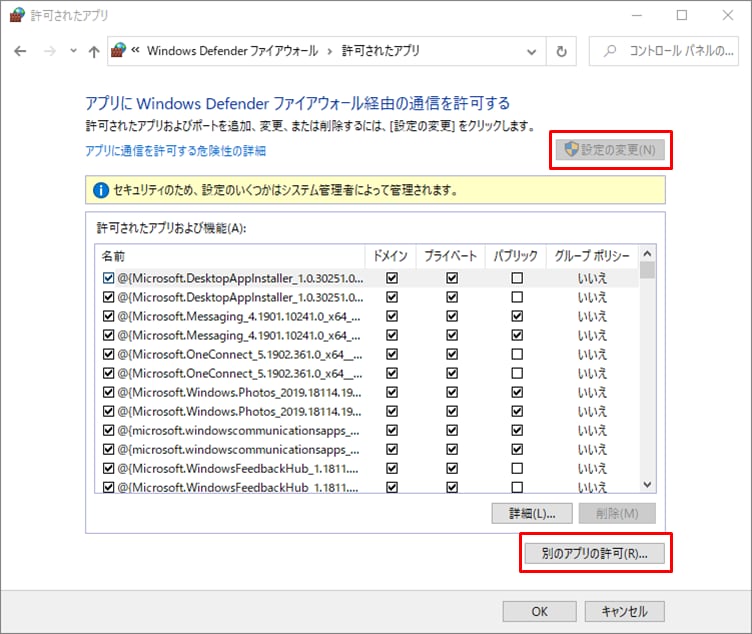Click the search magnifier icon
This screenshot has width=752, height=634.
pyautogui.click(x=610, y=50)
